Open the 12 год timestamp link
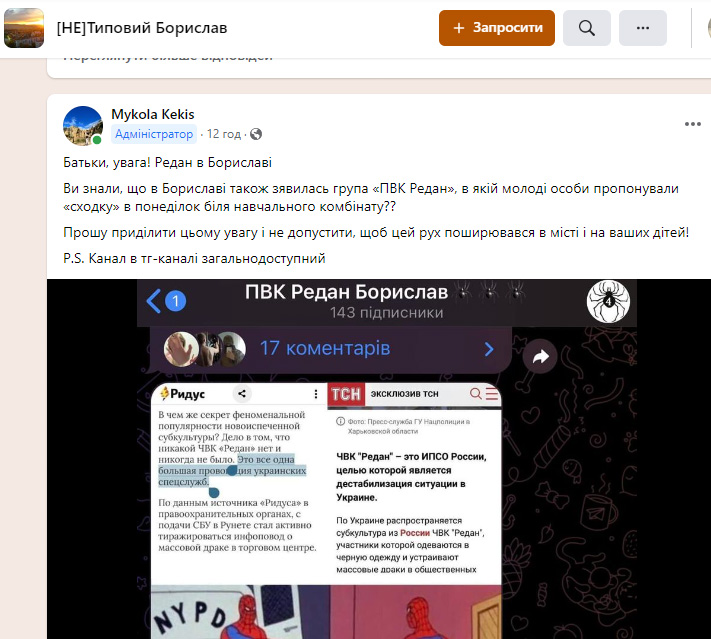The width and height of the screenshot is (711, 639). [224, 134]
